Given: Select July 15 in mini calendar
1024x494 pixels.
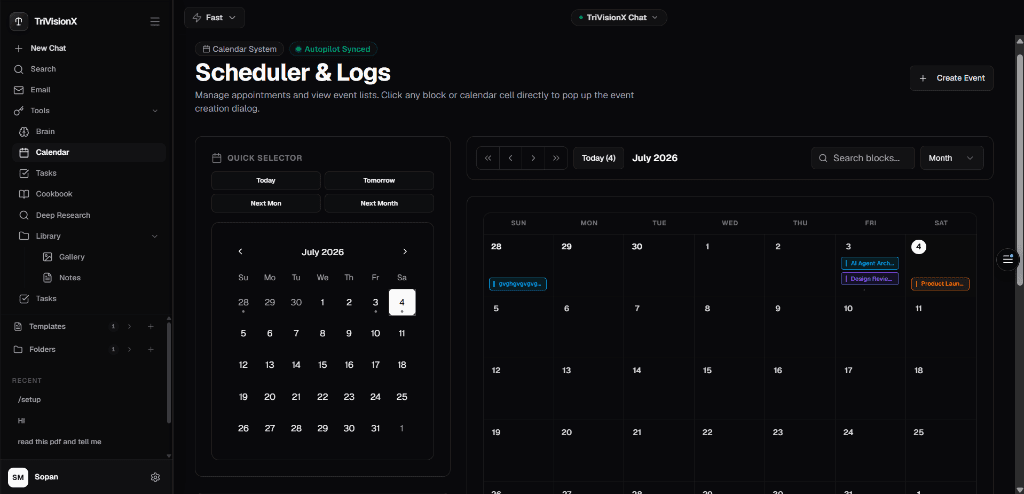Looking at the screenshot, I should click(x=323, y=365).
